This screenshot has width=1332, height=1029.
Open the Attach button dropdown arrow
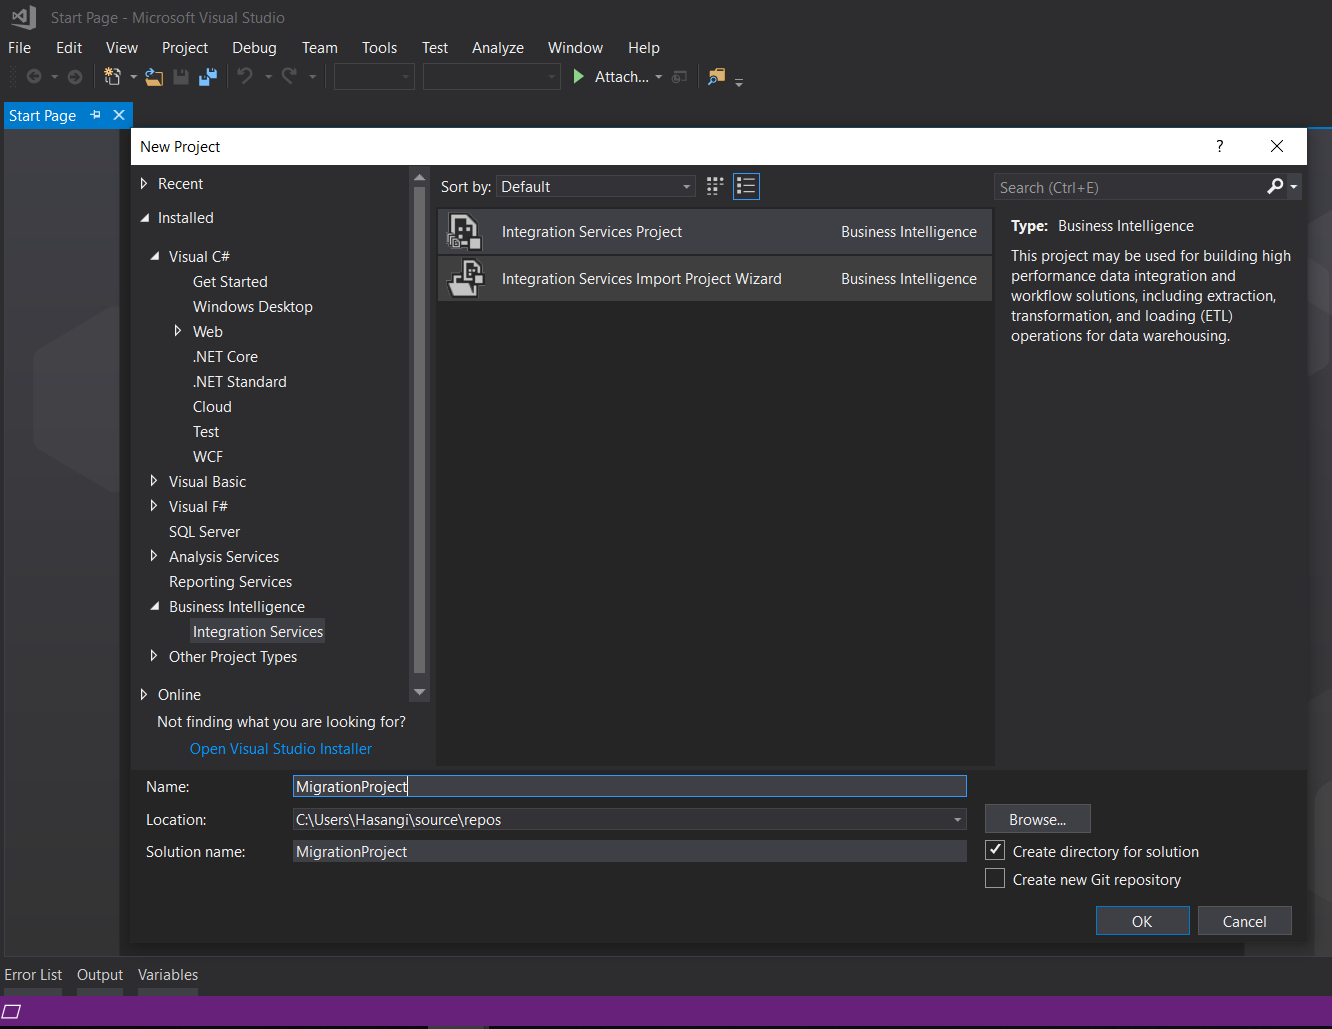tap(659, 77)
